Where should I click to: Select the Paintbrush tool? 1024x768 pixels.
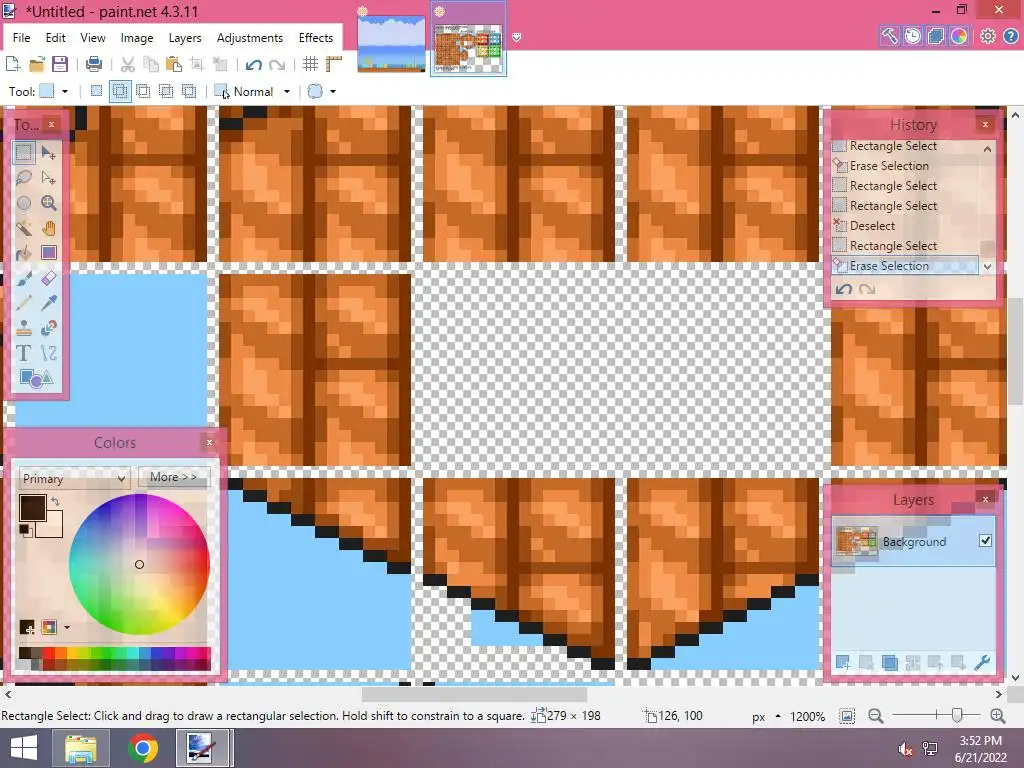pyautogui.click(x=24, y=278)
